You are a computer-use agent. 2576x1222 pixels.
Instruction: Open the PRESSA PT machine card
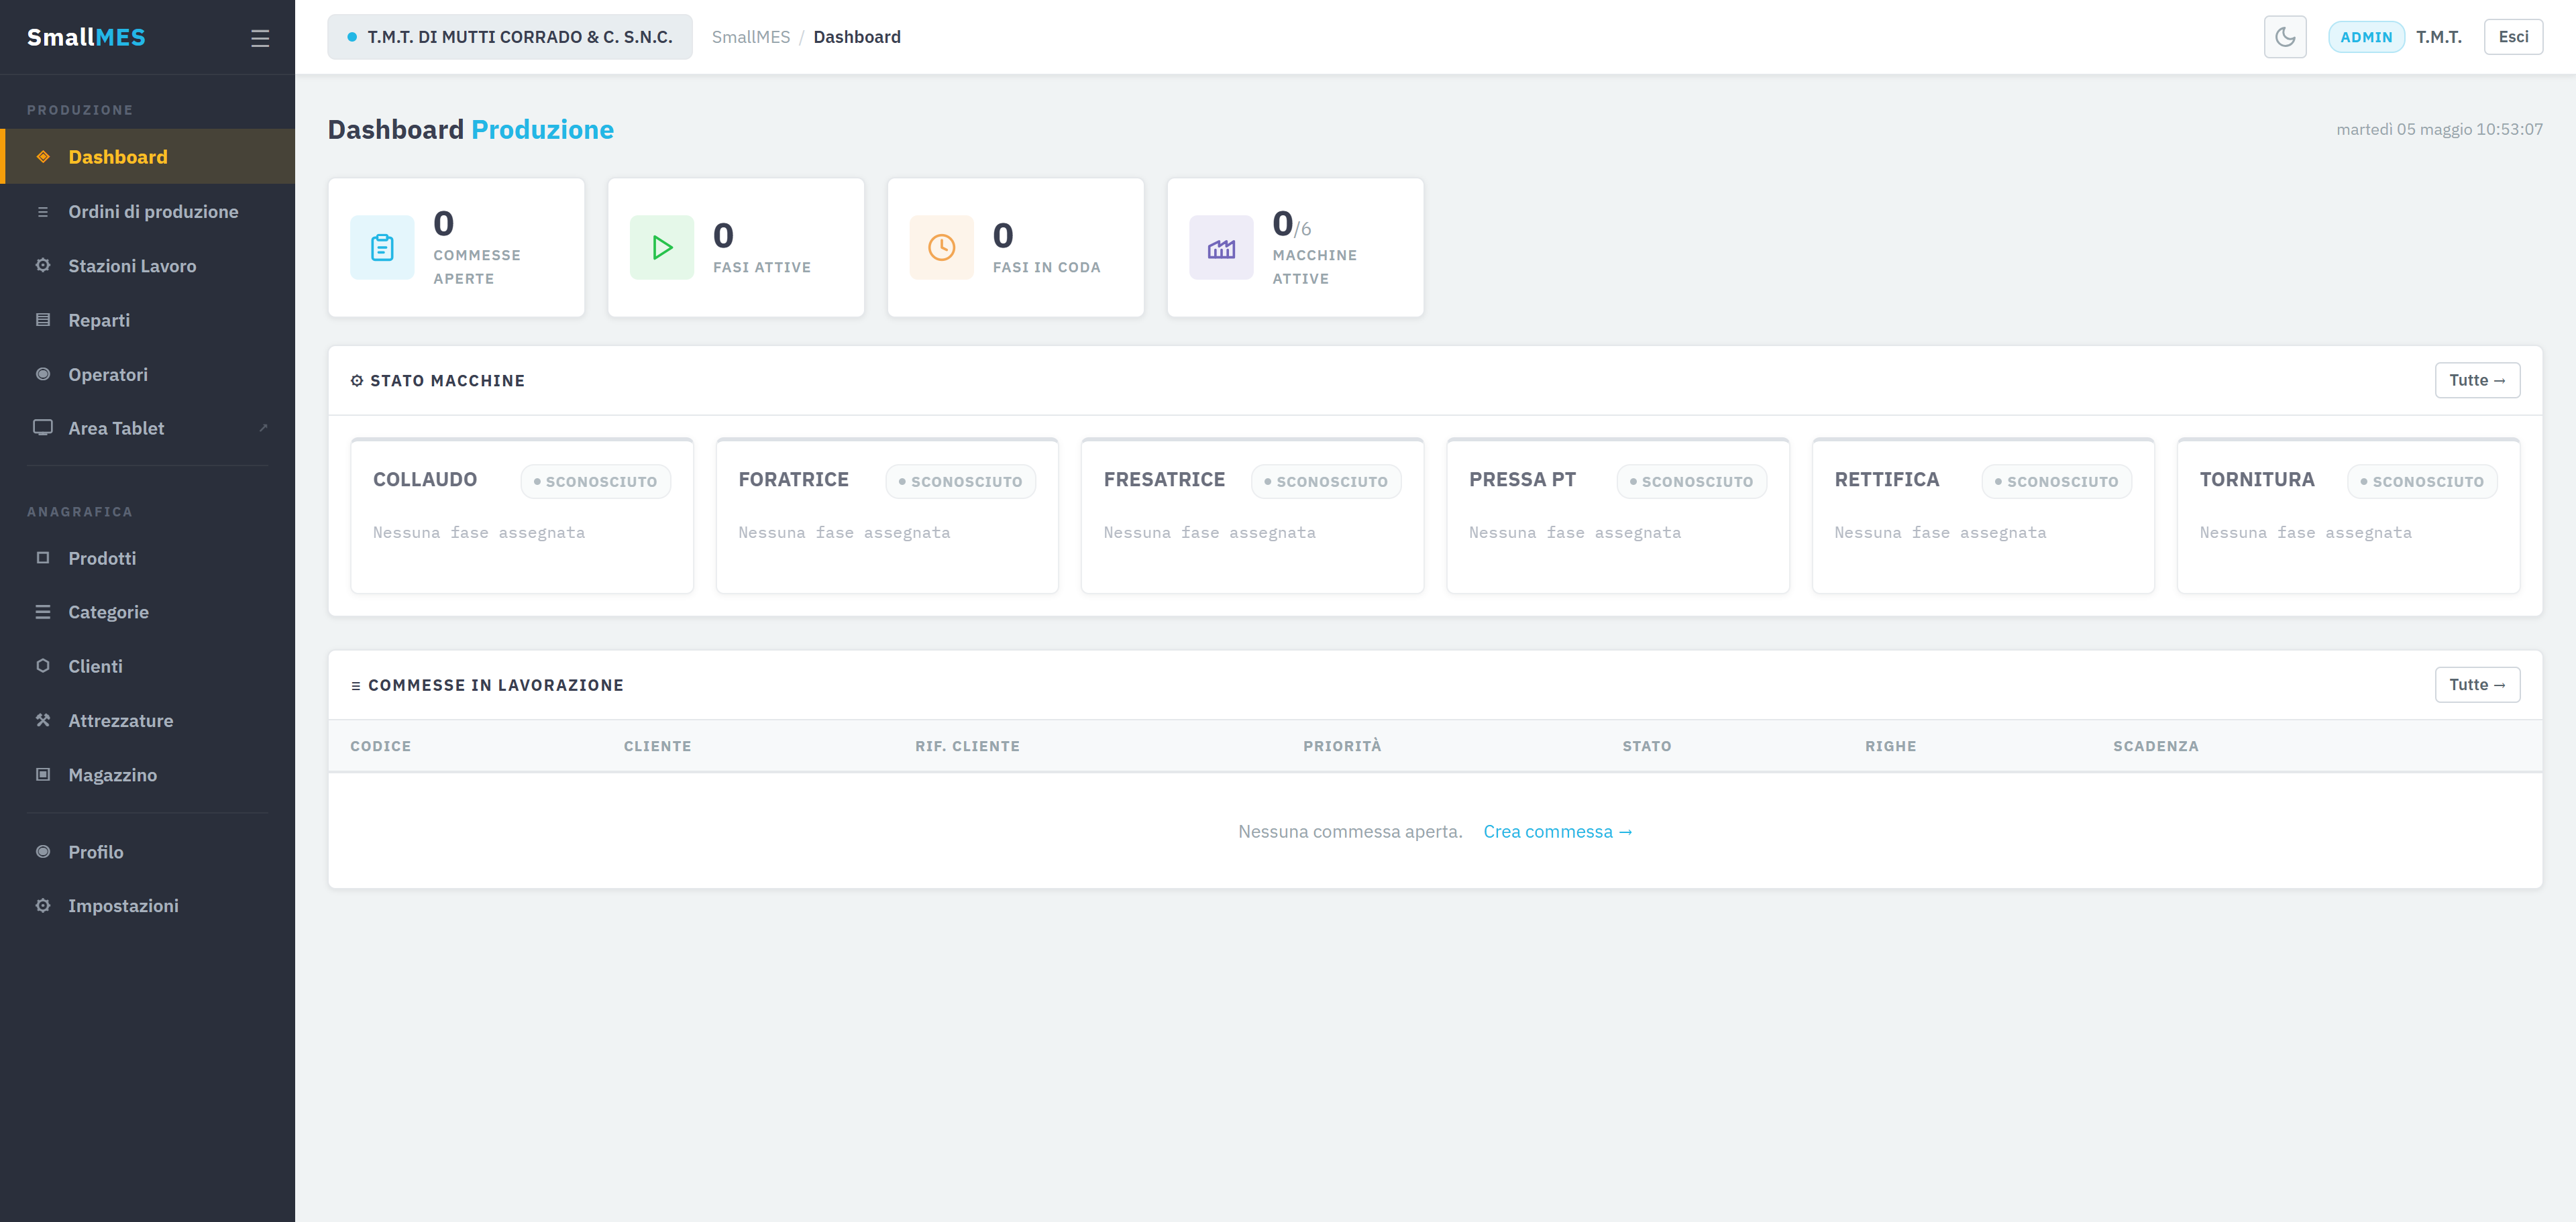[x=1618, y=516]
